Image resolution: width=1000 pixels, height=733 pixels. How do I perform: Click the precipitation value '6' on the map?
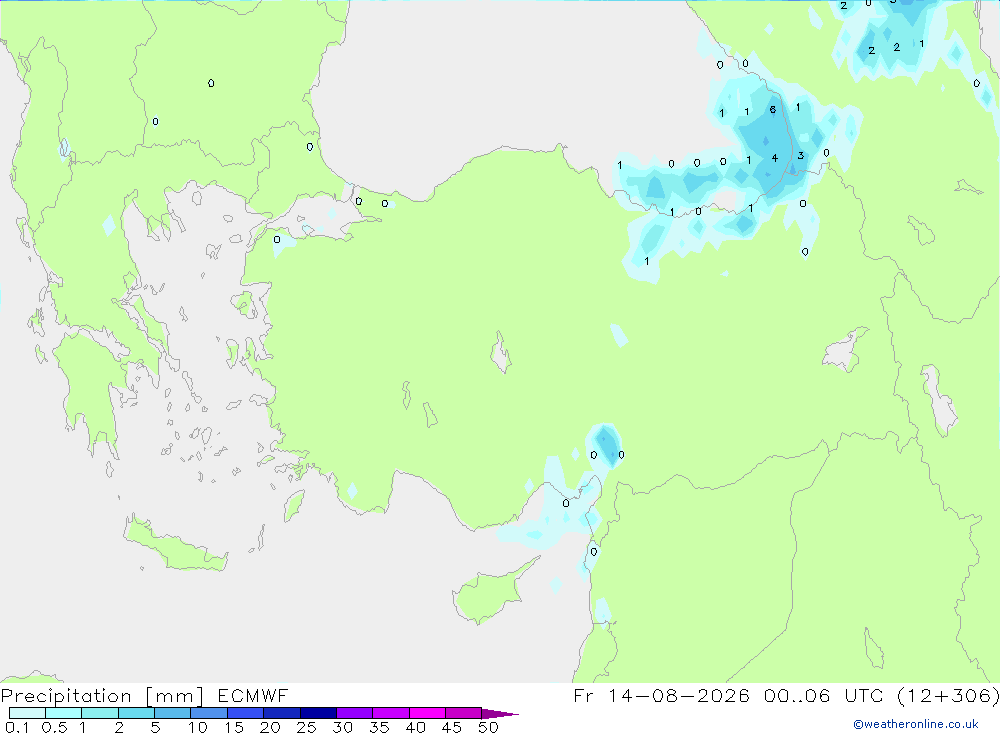pyautogui.click(x=772, y=110)
